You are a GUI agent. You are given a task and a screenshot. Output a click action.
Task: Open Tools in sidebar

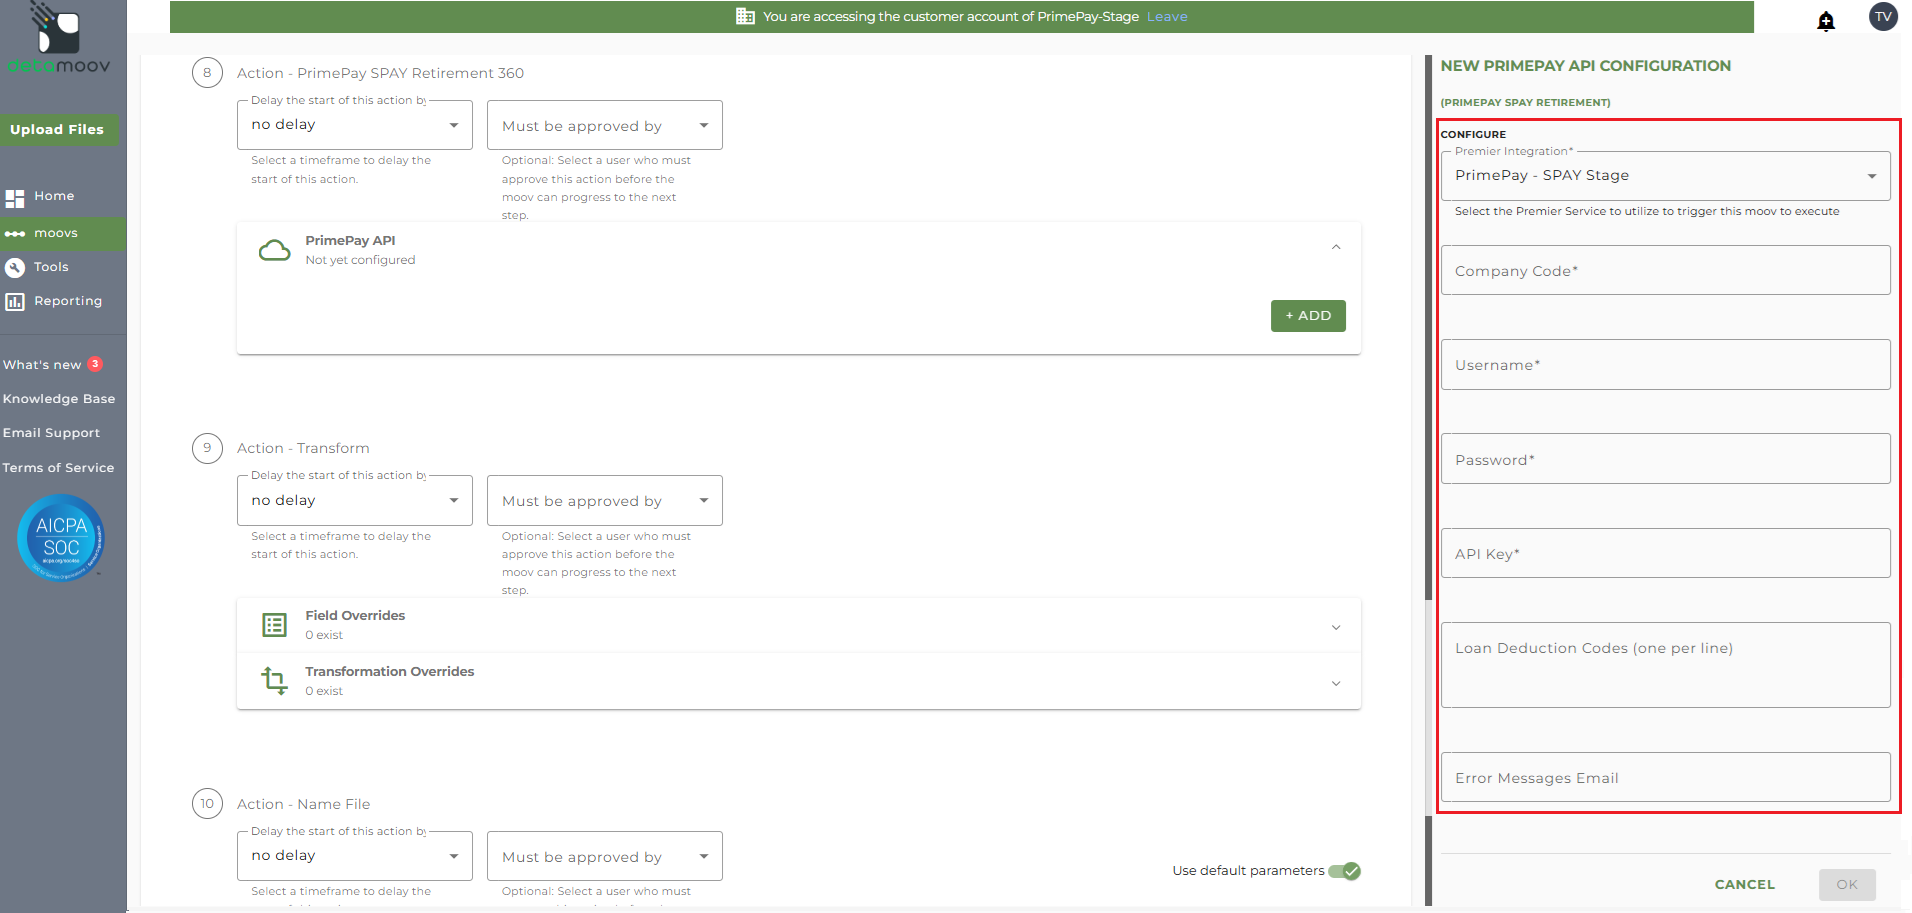pos(51,267)
